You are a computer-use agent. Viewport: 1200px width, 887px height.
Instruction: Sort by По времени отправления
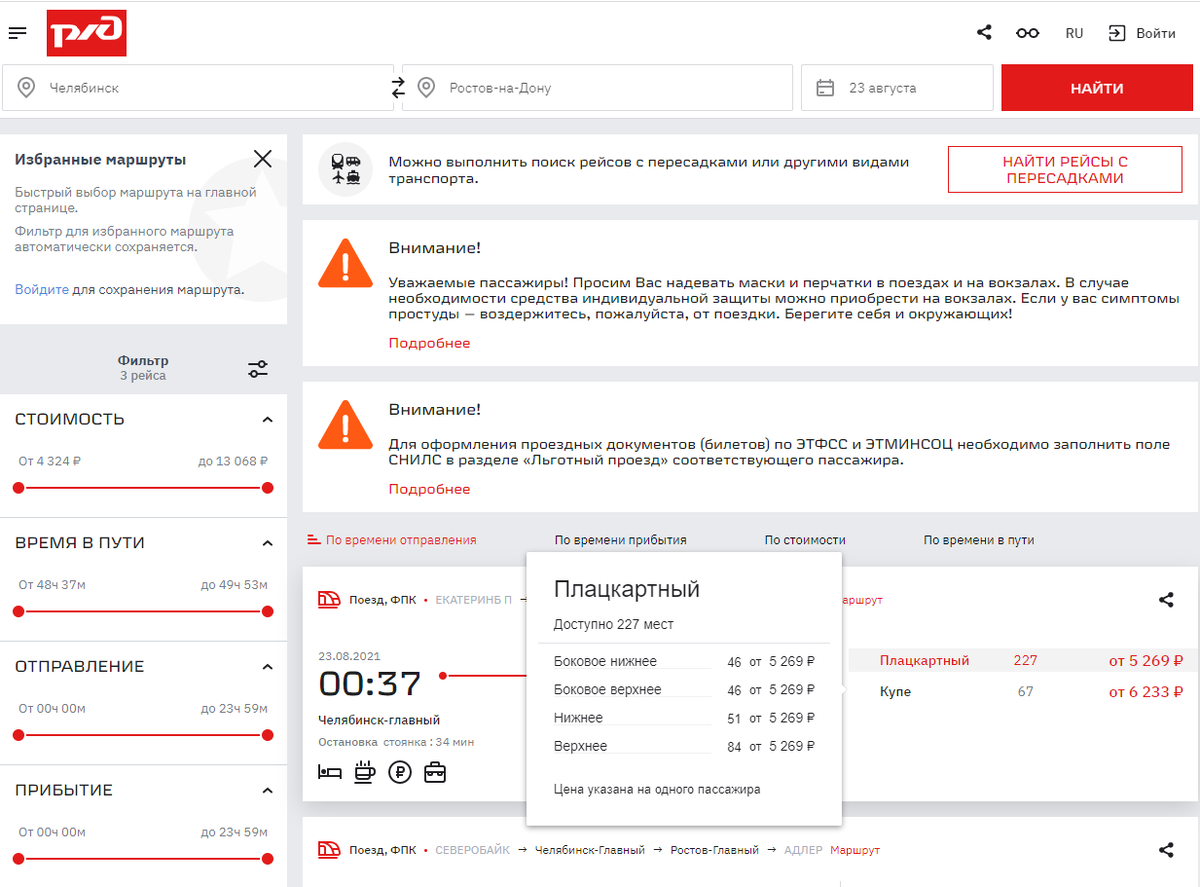coord(401,540)
